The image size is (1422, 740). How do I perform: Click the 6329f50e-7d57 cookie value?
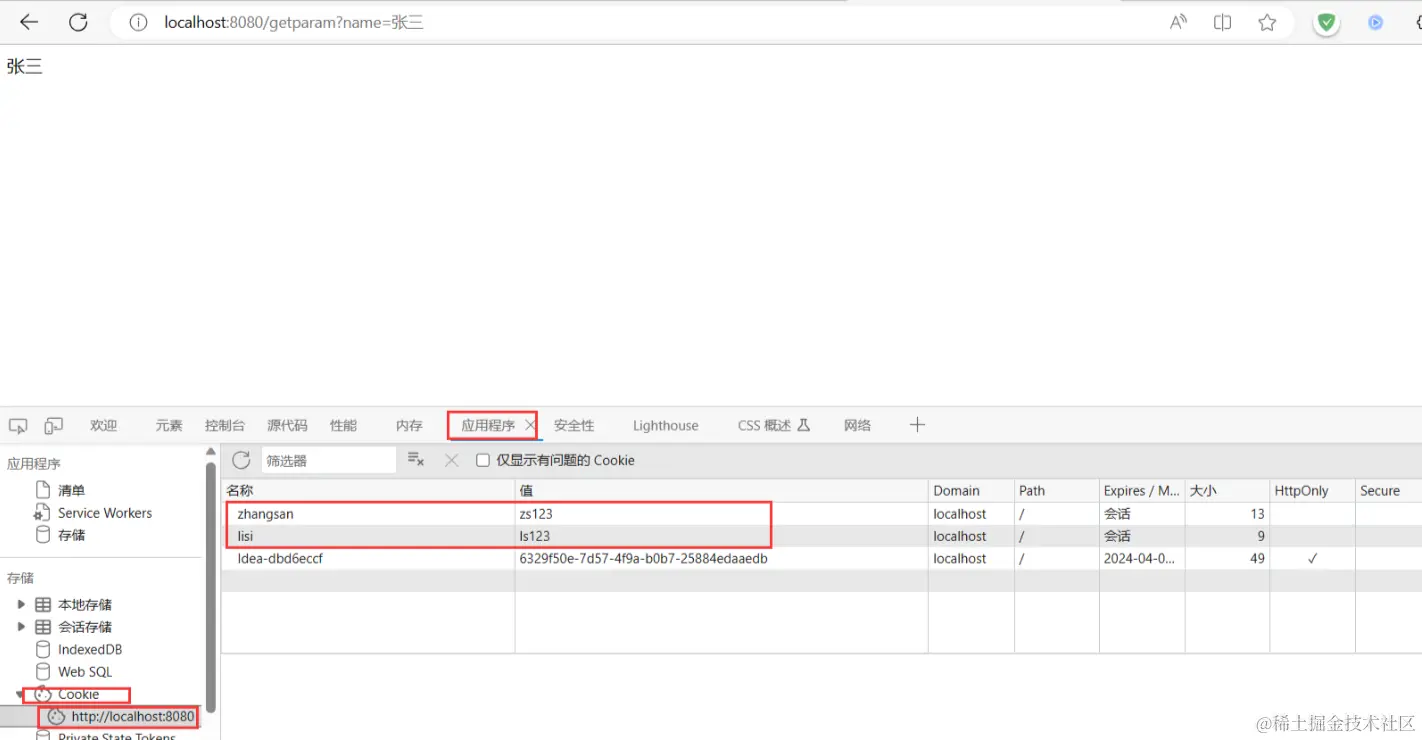pyautogui.click(x=643, y=559)
